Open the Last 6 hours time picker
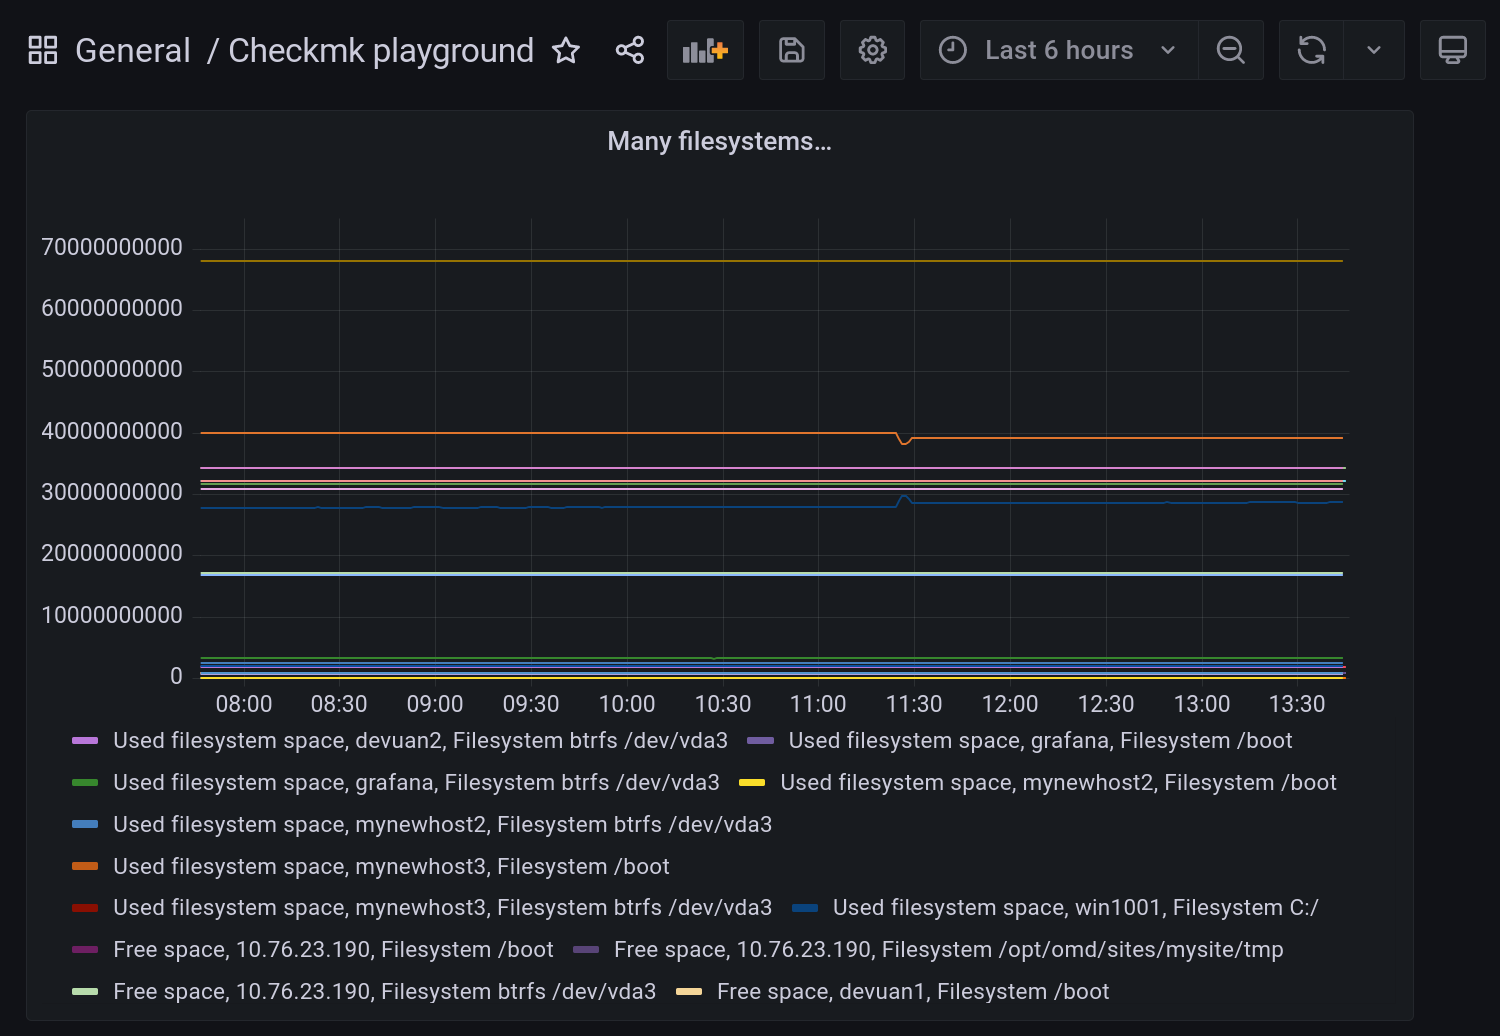Image resolution: width=1500 pixels, height=1036 pixels. (x=1059, y=50)
